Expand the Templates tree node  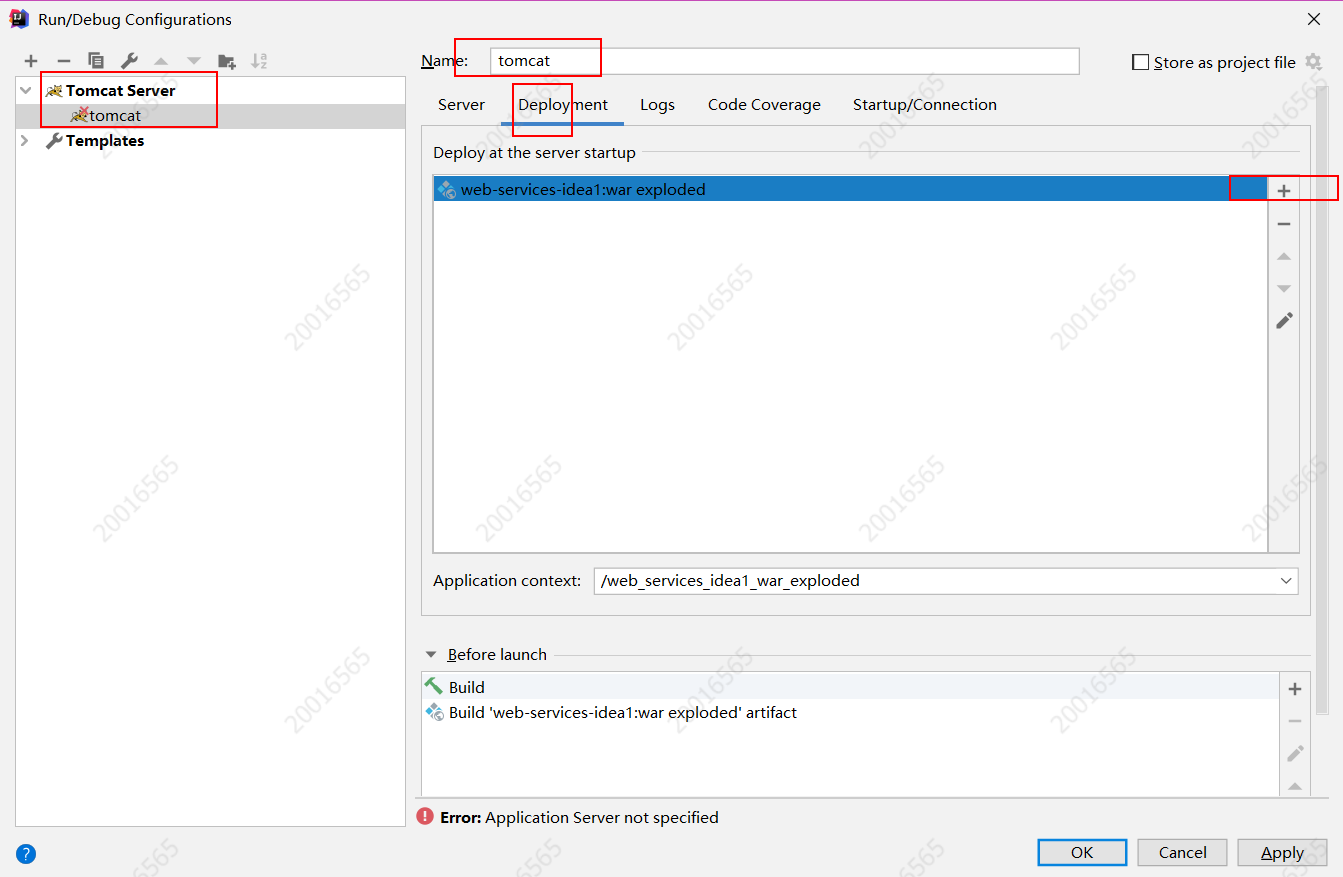(x=26, y=141)
